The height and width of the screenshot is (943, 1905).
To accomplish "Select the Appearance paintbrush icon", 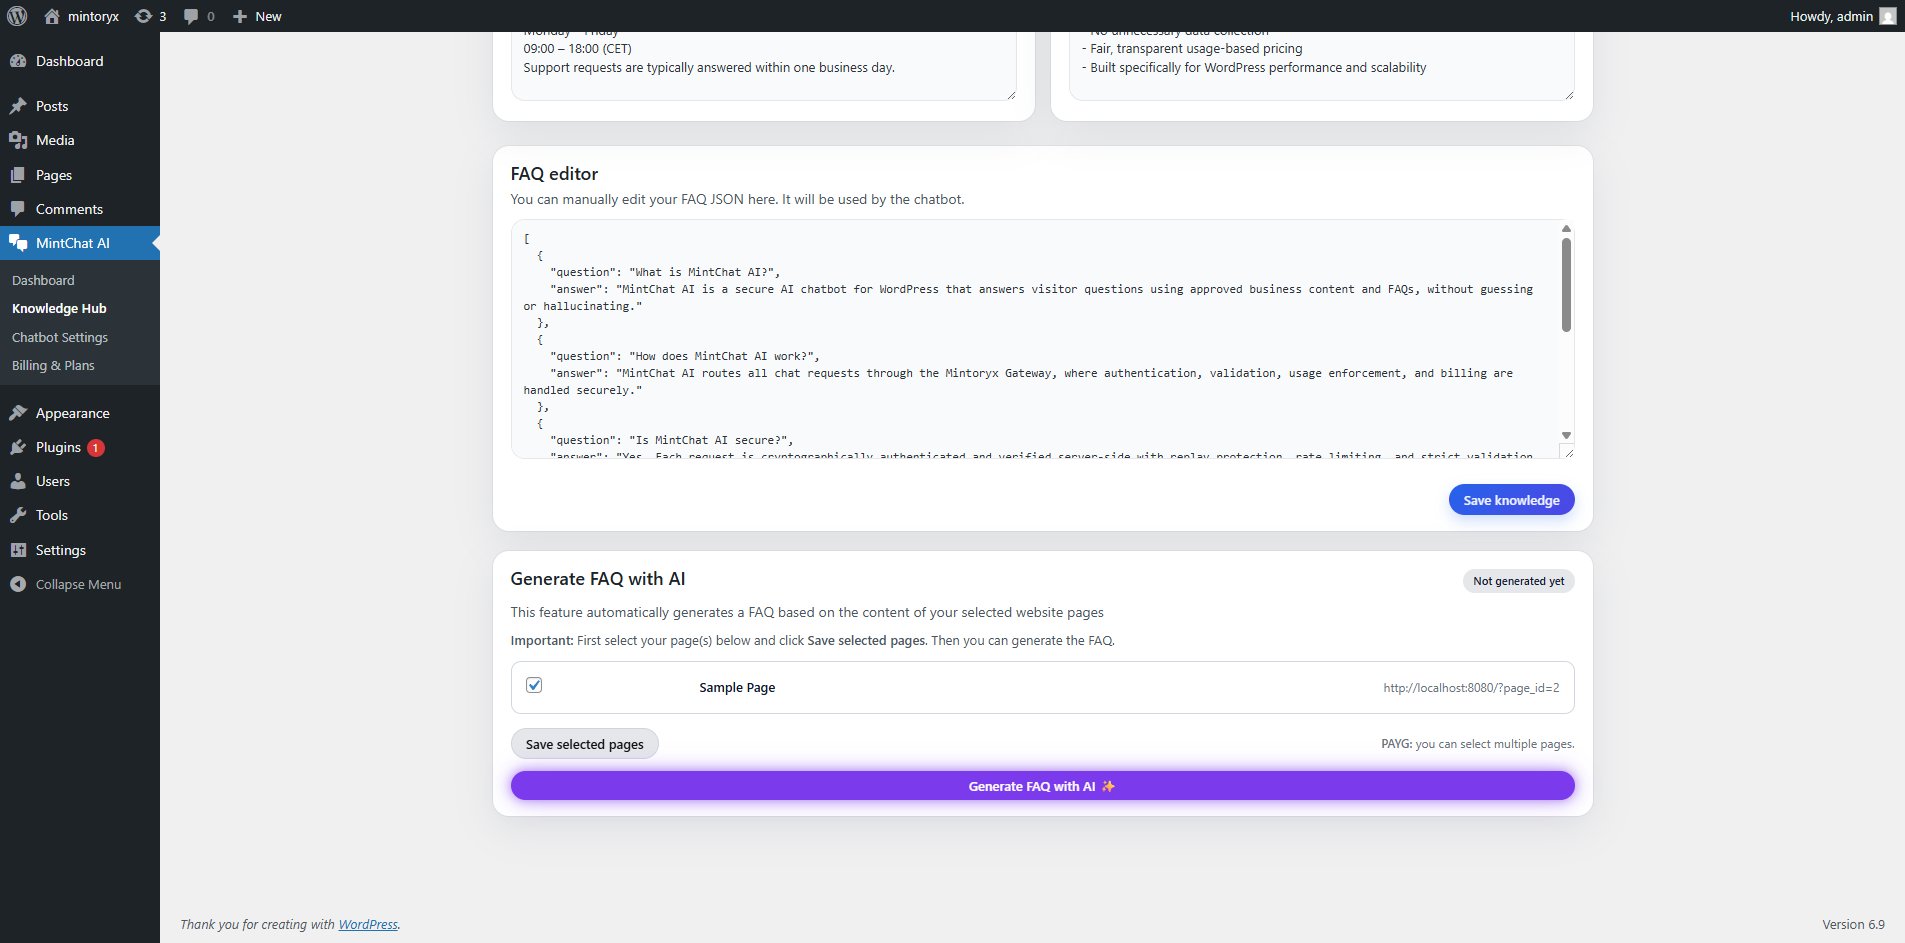I will tap(21, 413).
